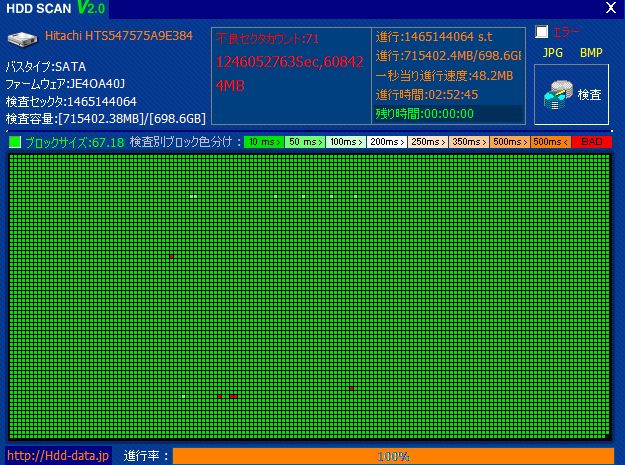The image size is (625, 465).
Task: Click the 200ms color legend swatch
Action: pyautogui.click(x=387, y=142)
